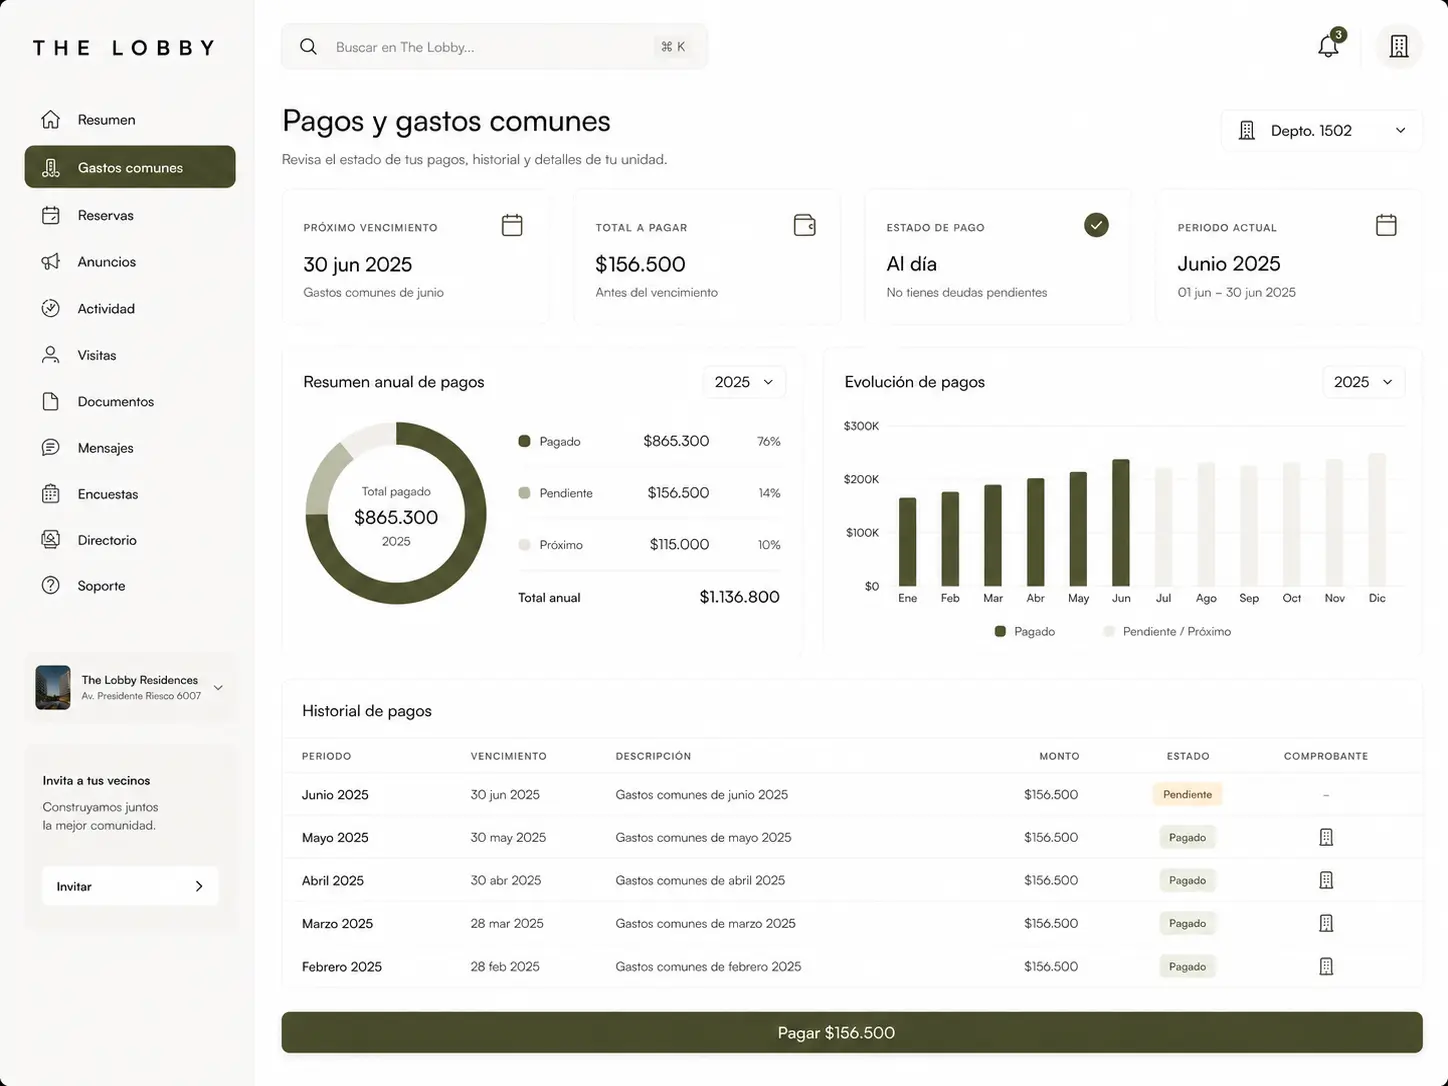Click the green check Estado de Pago icon
Screen dimensions: 1448x1086
pos(1096,225)
